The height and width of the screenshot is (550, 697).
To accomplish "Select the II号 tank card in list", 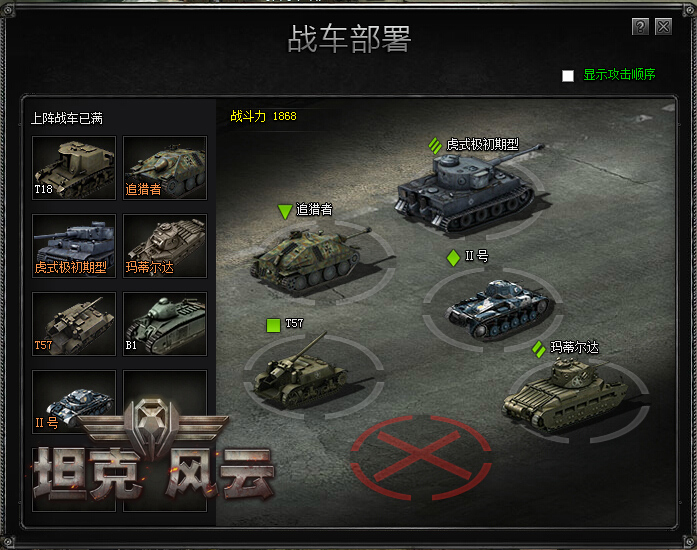I will pos(74,401).
